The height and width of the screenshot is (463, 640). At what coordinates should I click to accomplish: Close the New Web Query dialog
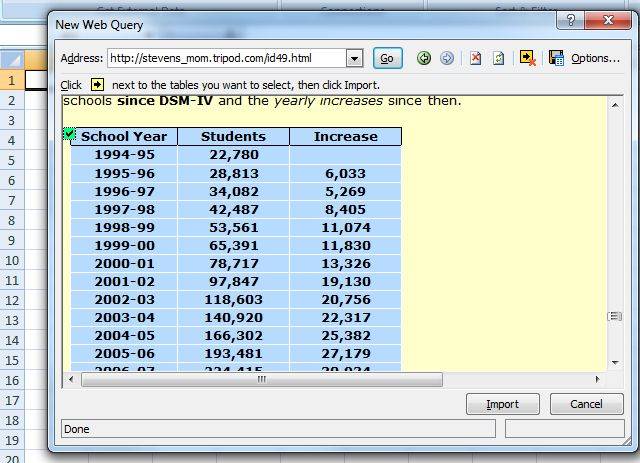(x=608, y=20)
